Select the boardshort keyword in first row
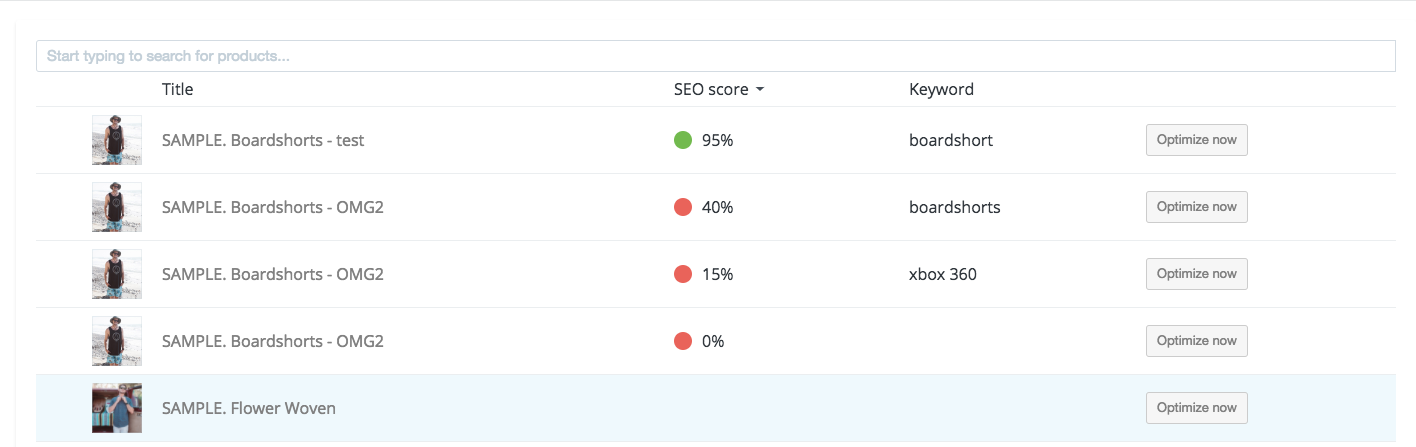Viewport: 1416px width, 447px height. coord(951,140)
